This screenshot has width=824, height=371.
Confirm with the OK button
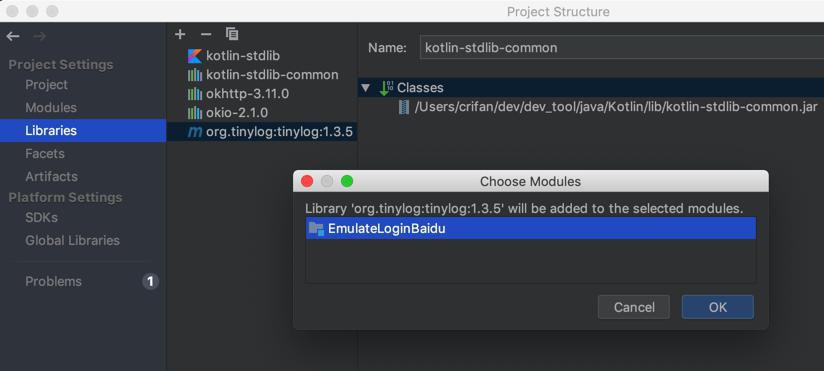[x=718, y=307]
